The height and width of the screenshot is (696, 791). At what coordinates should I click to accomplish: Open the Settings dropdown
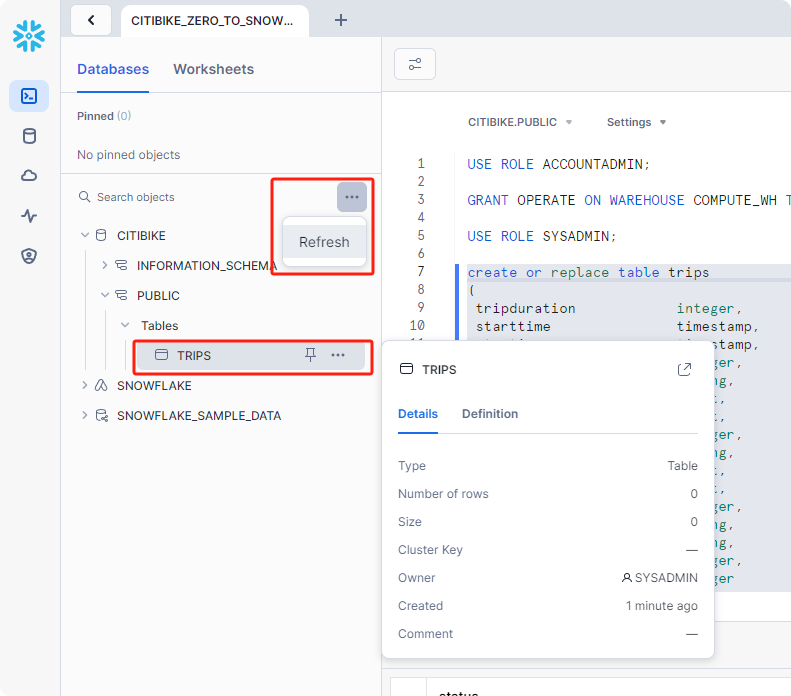tap(636, 122)
